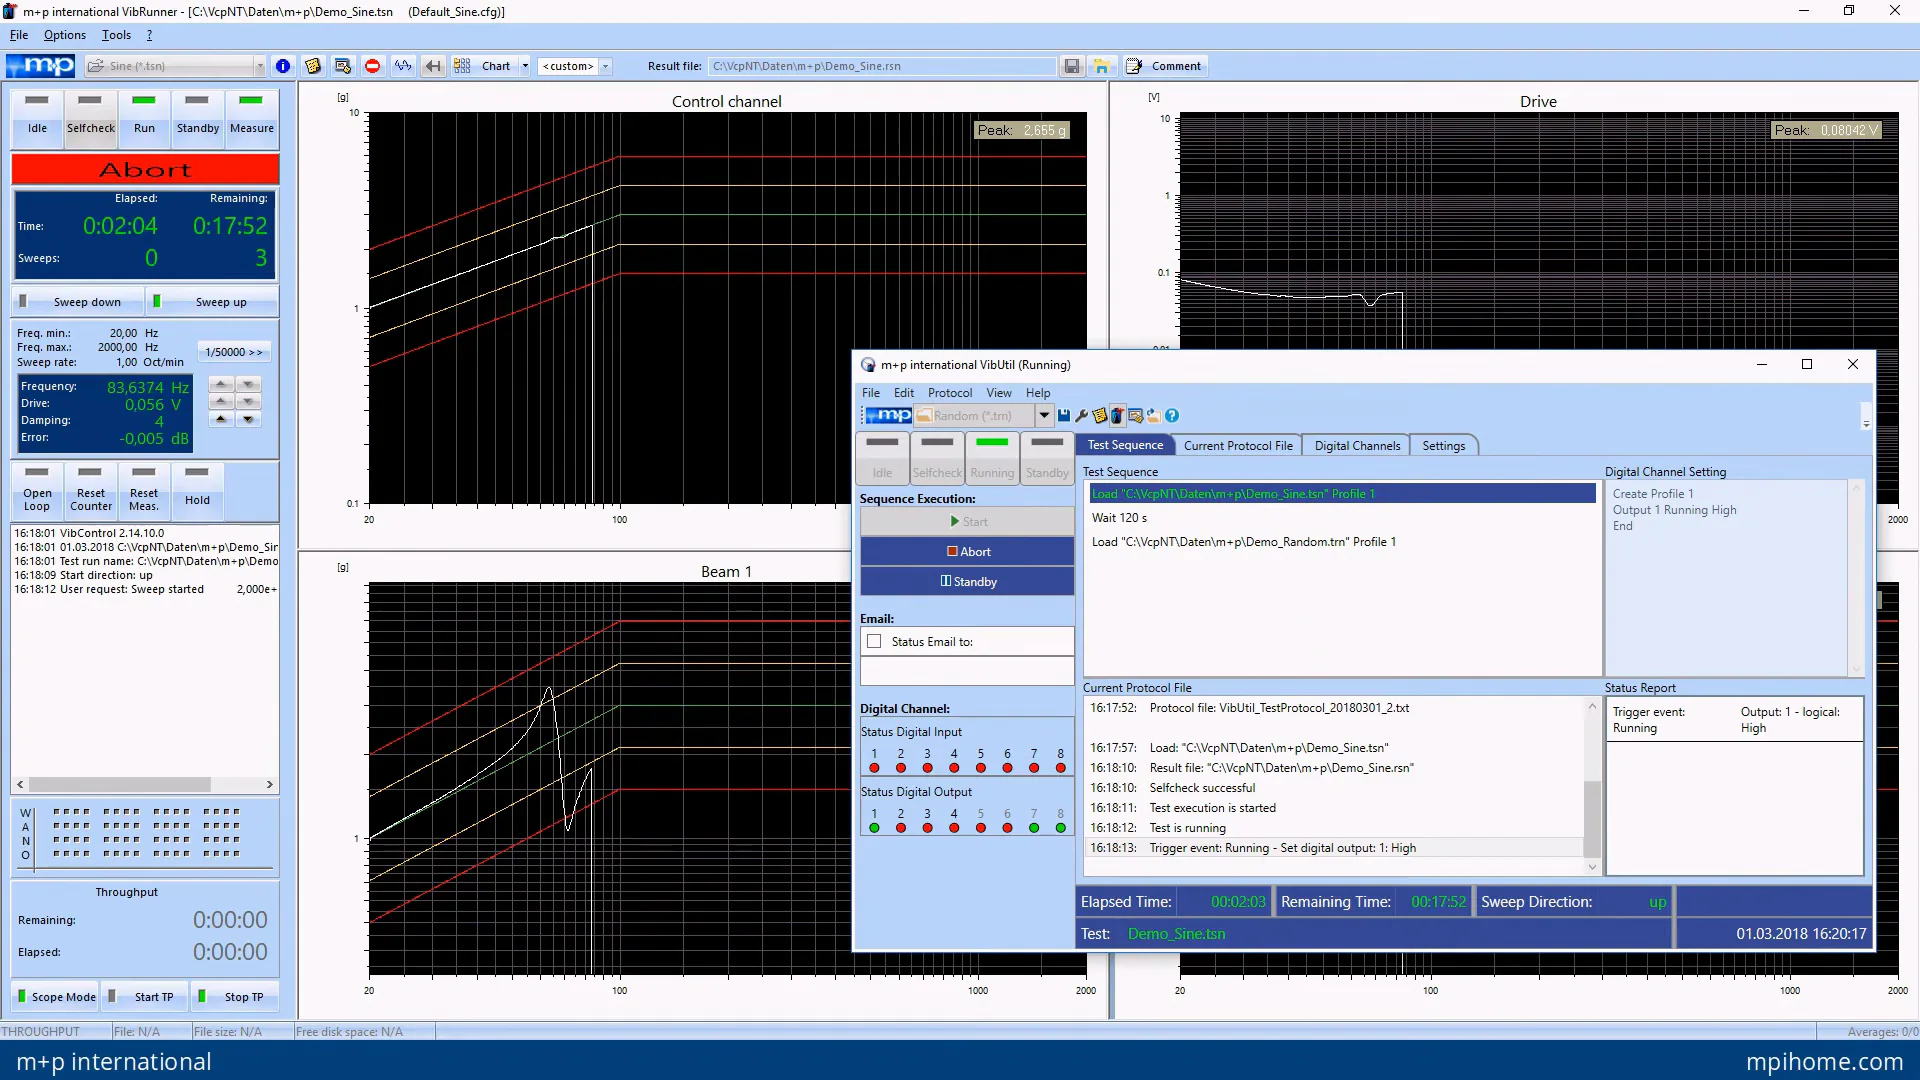Click the waveform signal icon in VibRunner toolbar
Image resolution: width=1920 pixels, height=1080 pixels.
point(403,66)
